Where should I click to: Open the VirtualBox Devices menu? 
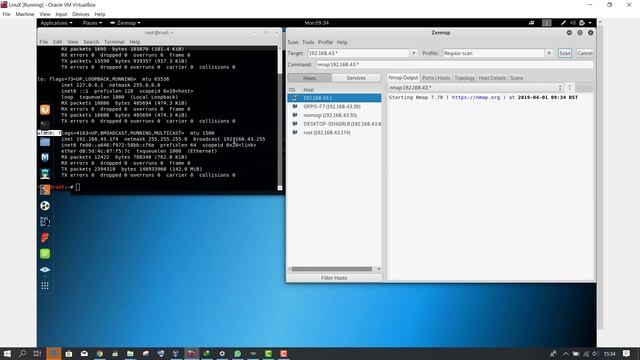80,14
